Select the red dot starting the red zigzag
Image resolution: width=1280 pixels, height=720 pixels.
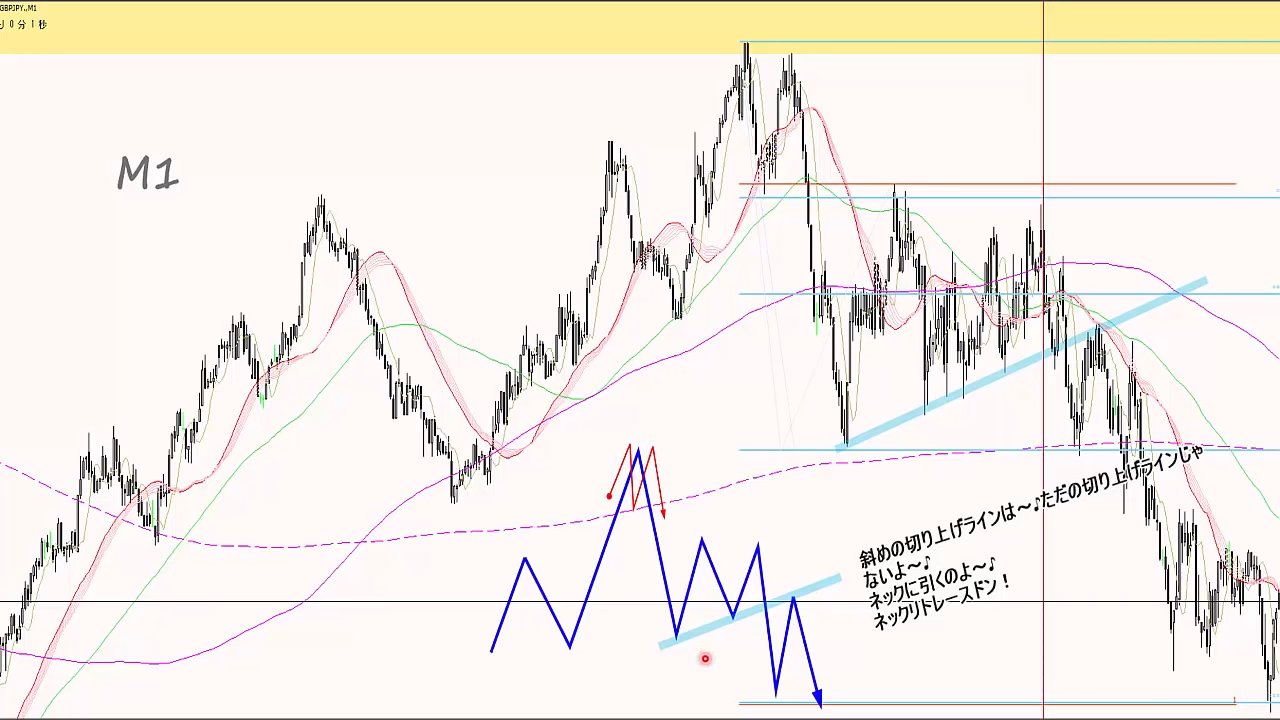(x=610, y=496)
